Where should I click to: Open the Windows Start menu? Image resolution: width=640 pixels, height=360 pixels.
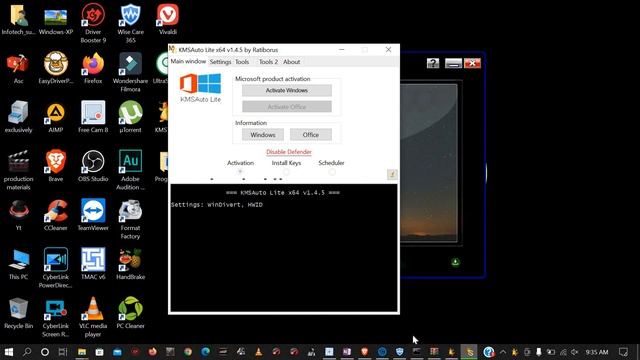(x=9, y=352)
